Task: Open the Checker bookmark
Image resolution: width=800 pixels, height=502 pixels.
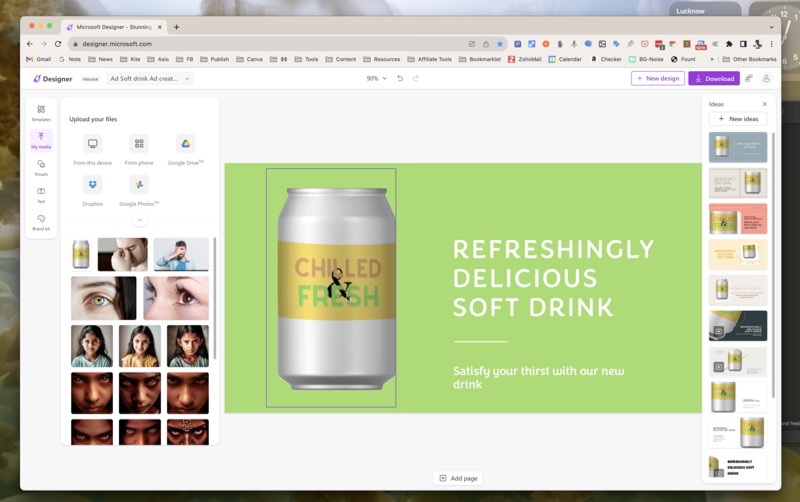Action: (606, 59)
